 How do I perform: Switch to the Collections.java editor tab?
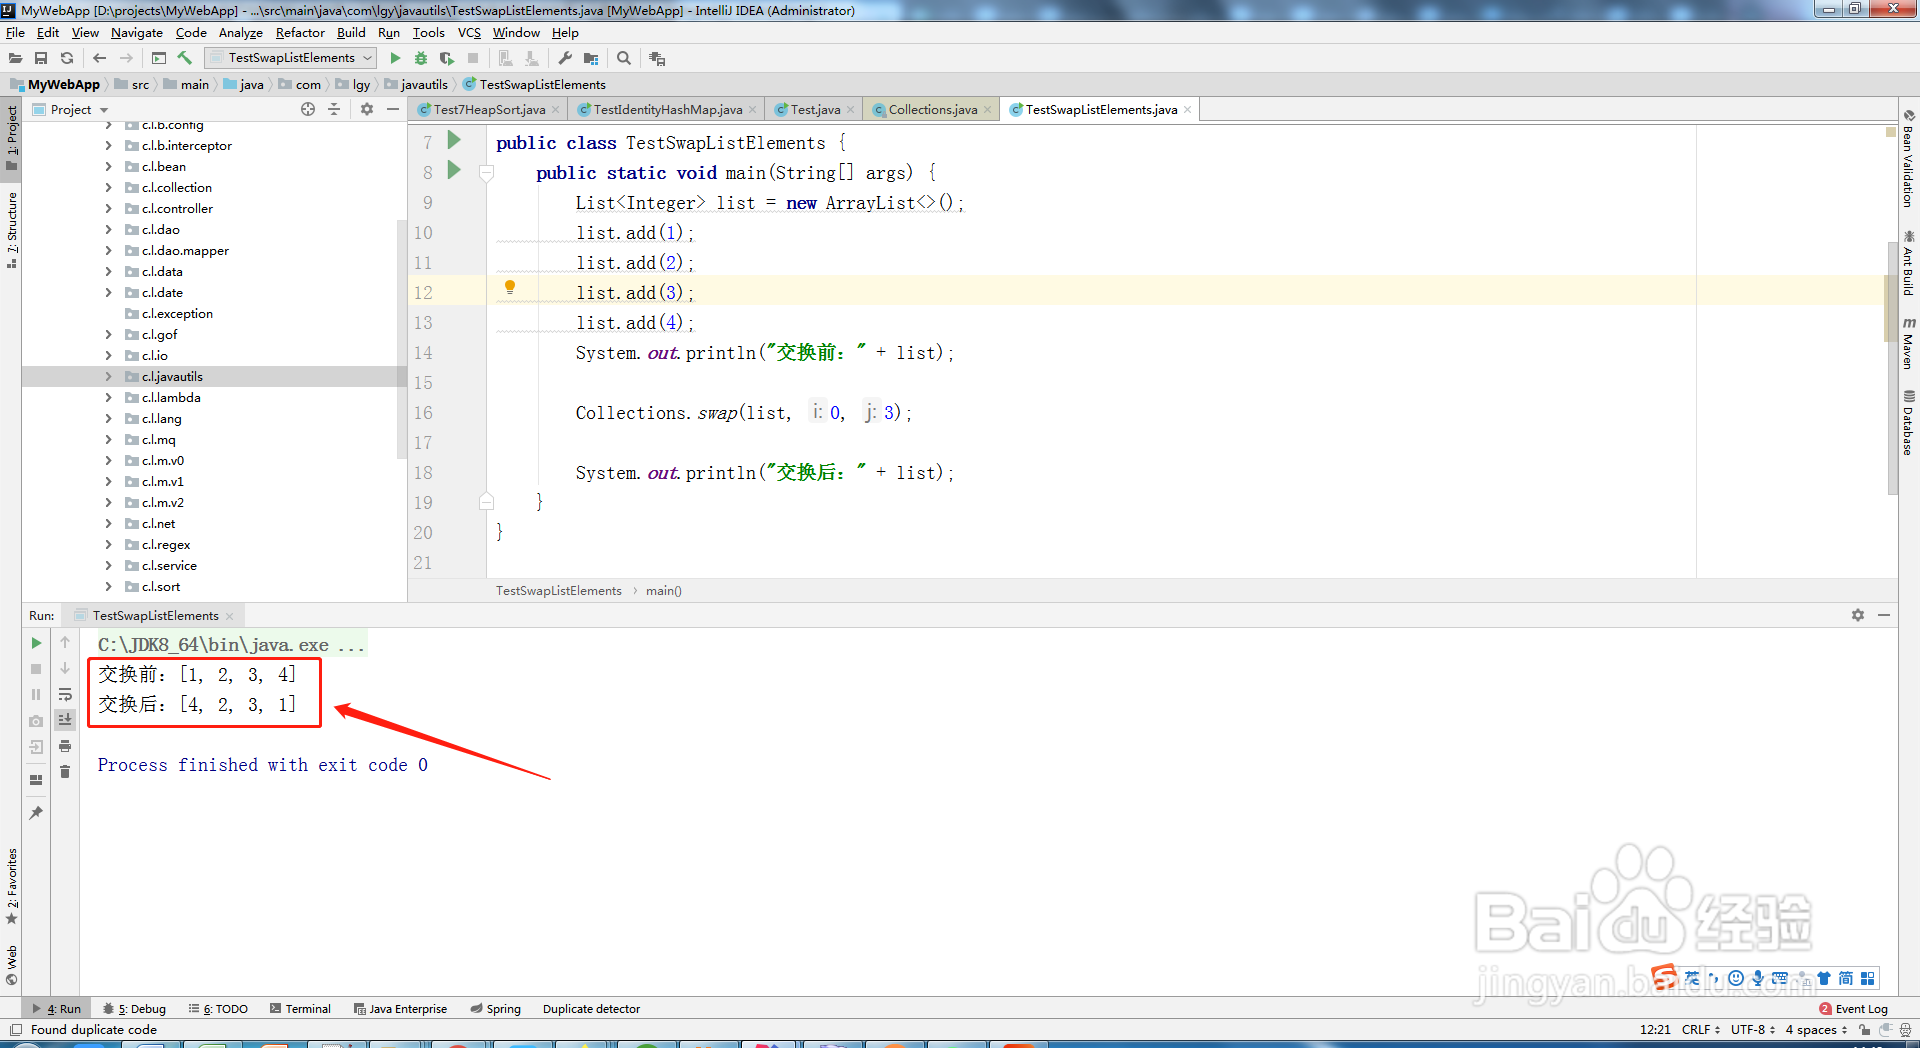[931, 109]
